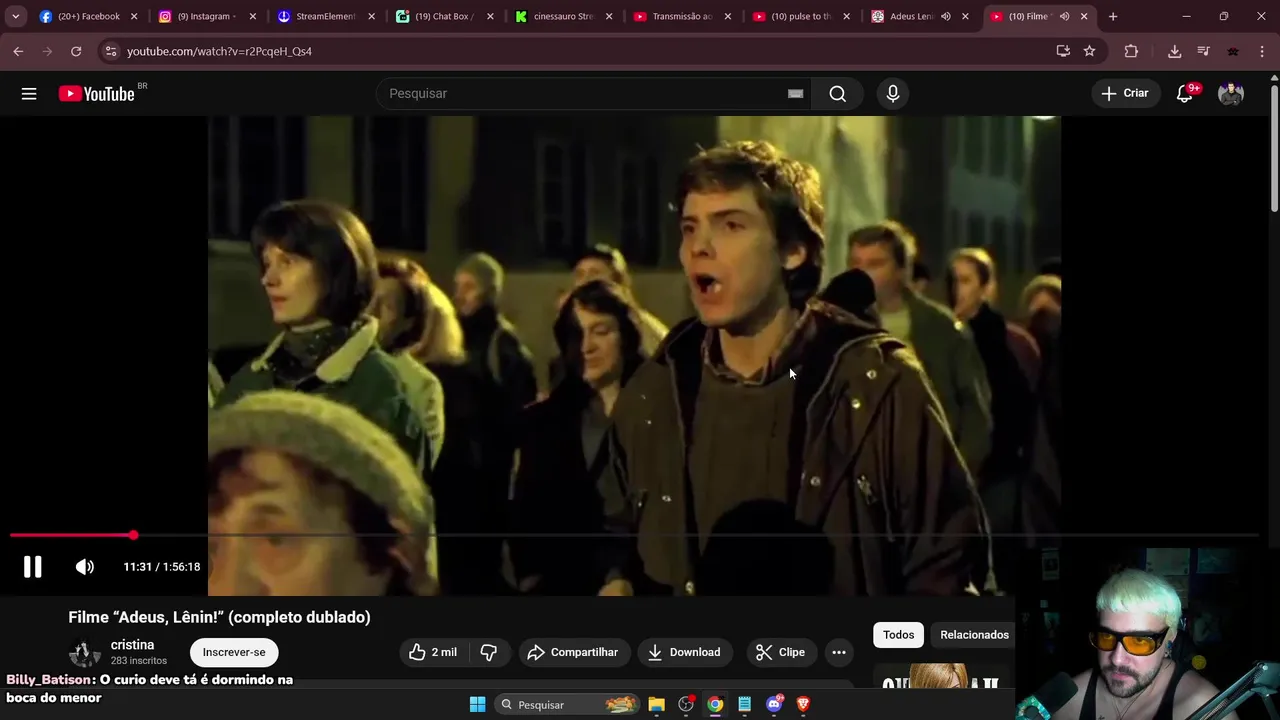Click the address bar URL

click(219, 51)
